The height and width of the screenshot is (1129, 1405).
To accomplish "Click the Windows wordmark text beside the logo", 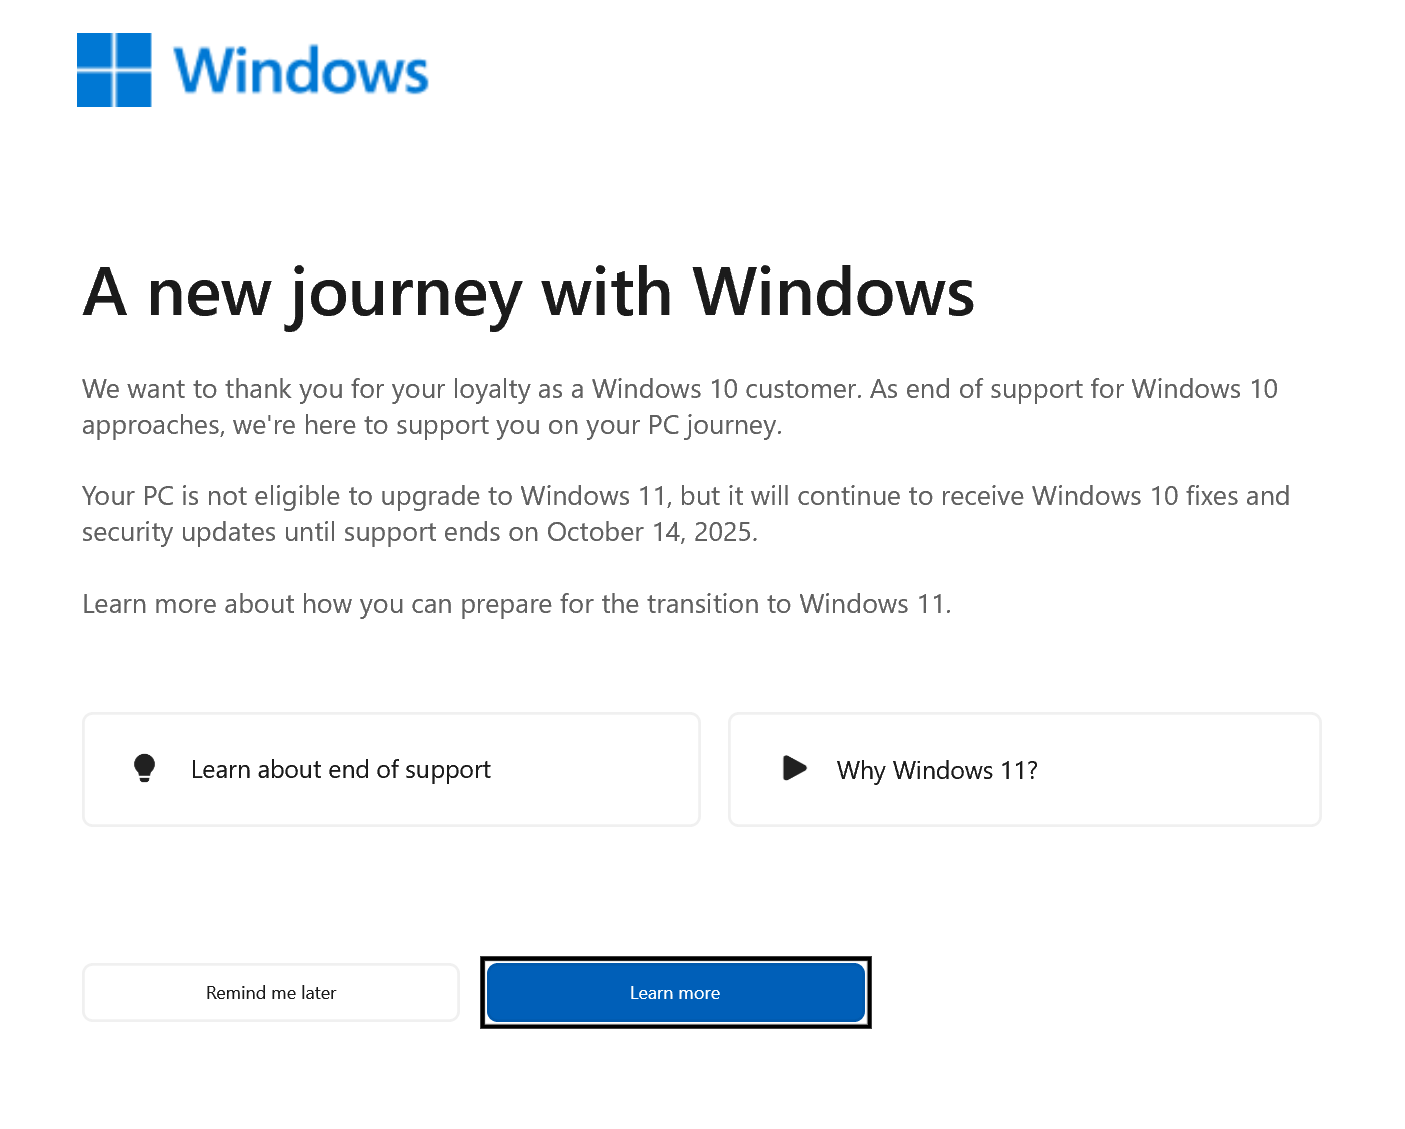I will coord(301,71).
